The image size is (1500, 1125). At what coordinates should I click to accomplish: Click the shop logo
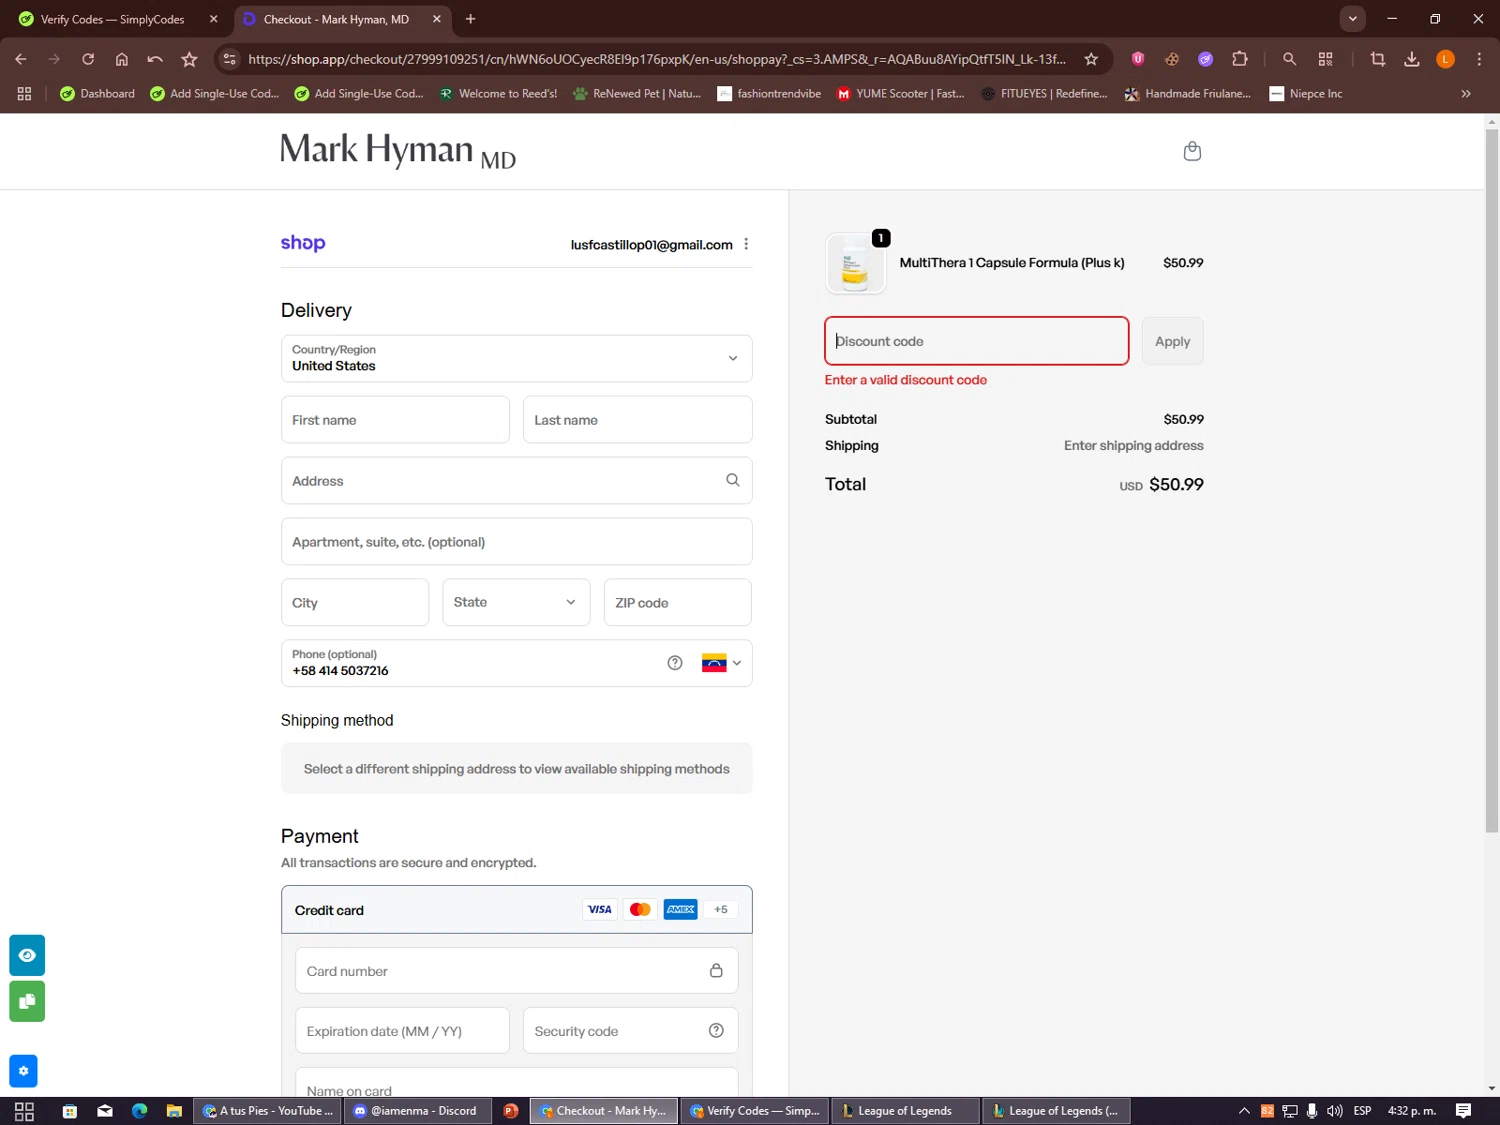303,243
